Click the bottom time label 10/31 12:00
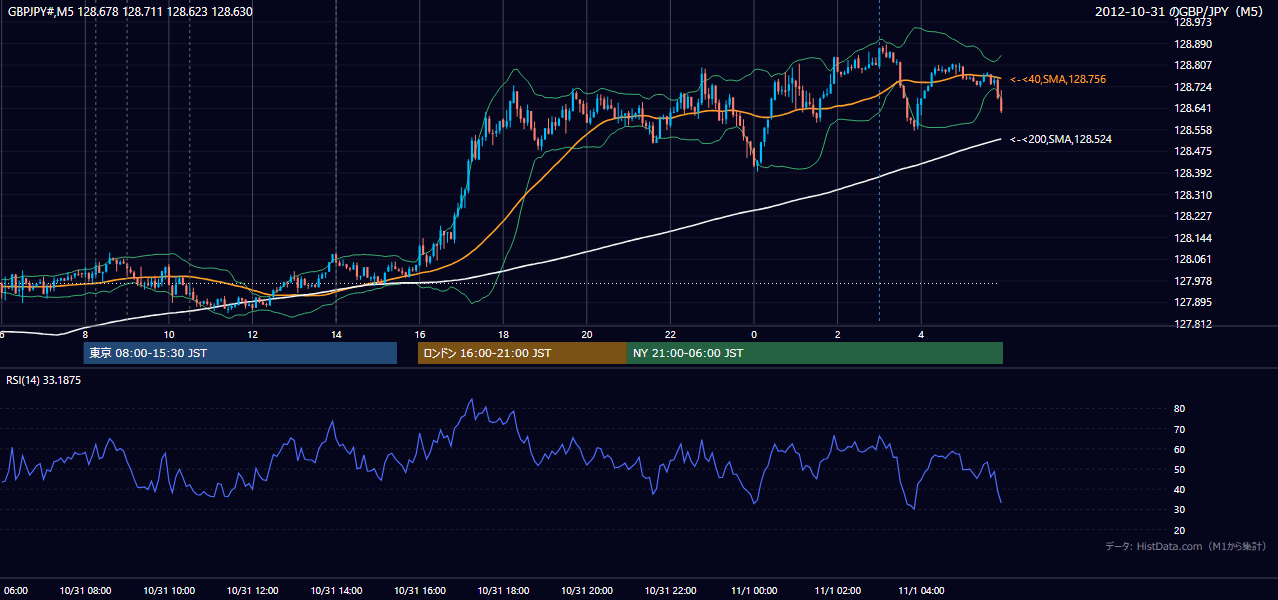 [x=253, y=590]
